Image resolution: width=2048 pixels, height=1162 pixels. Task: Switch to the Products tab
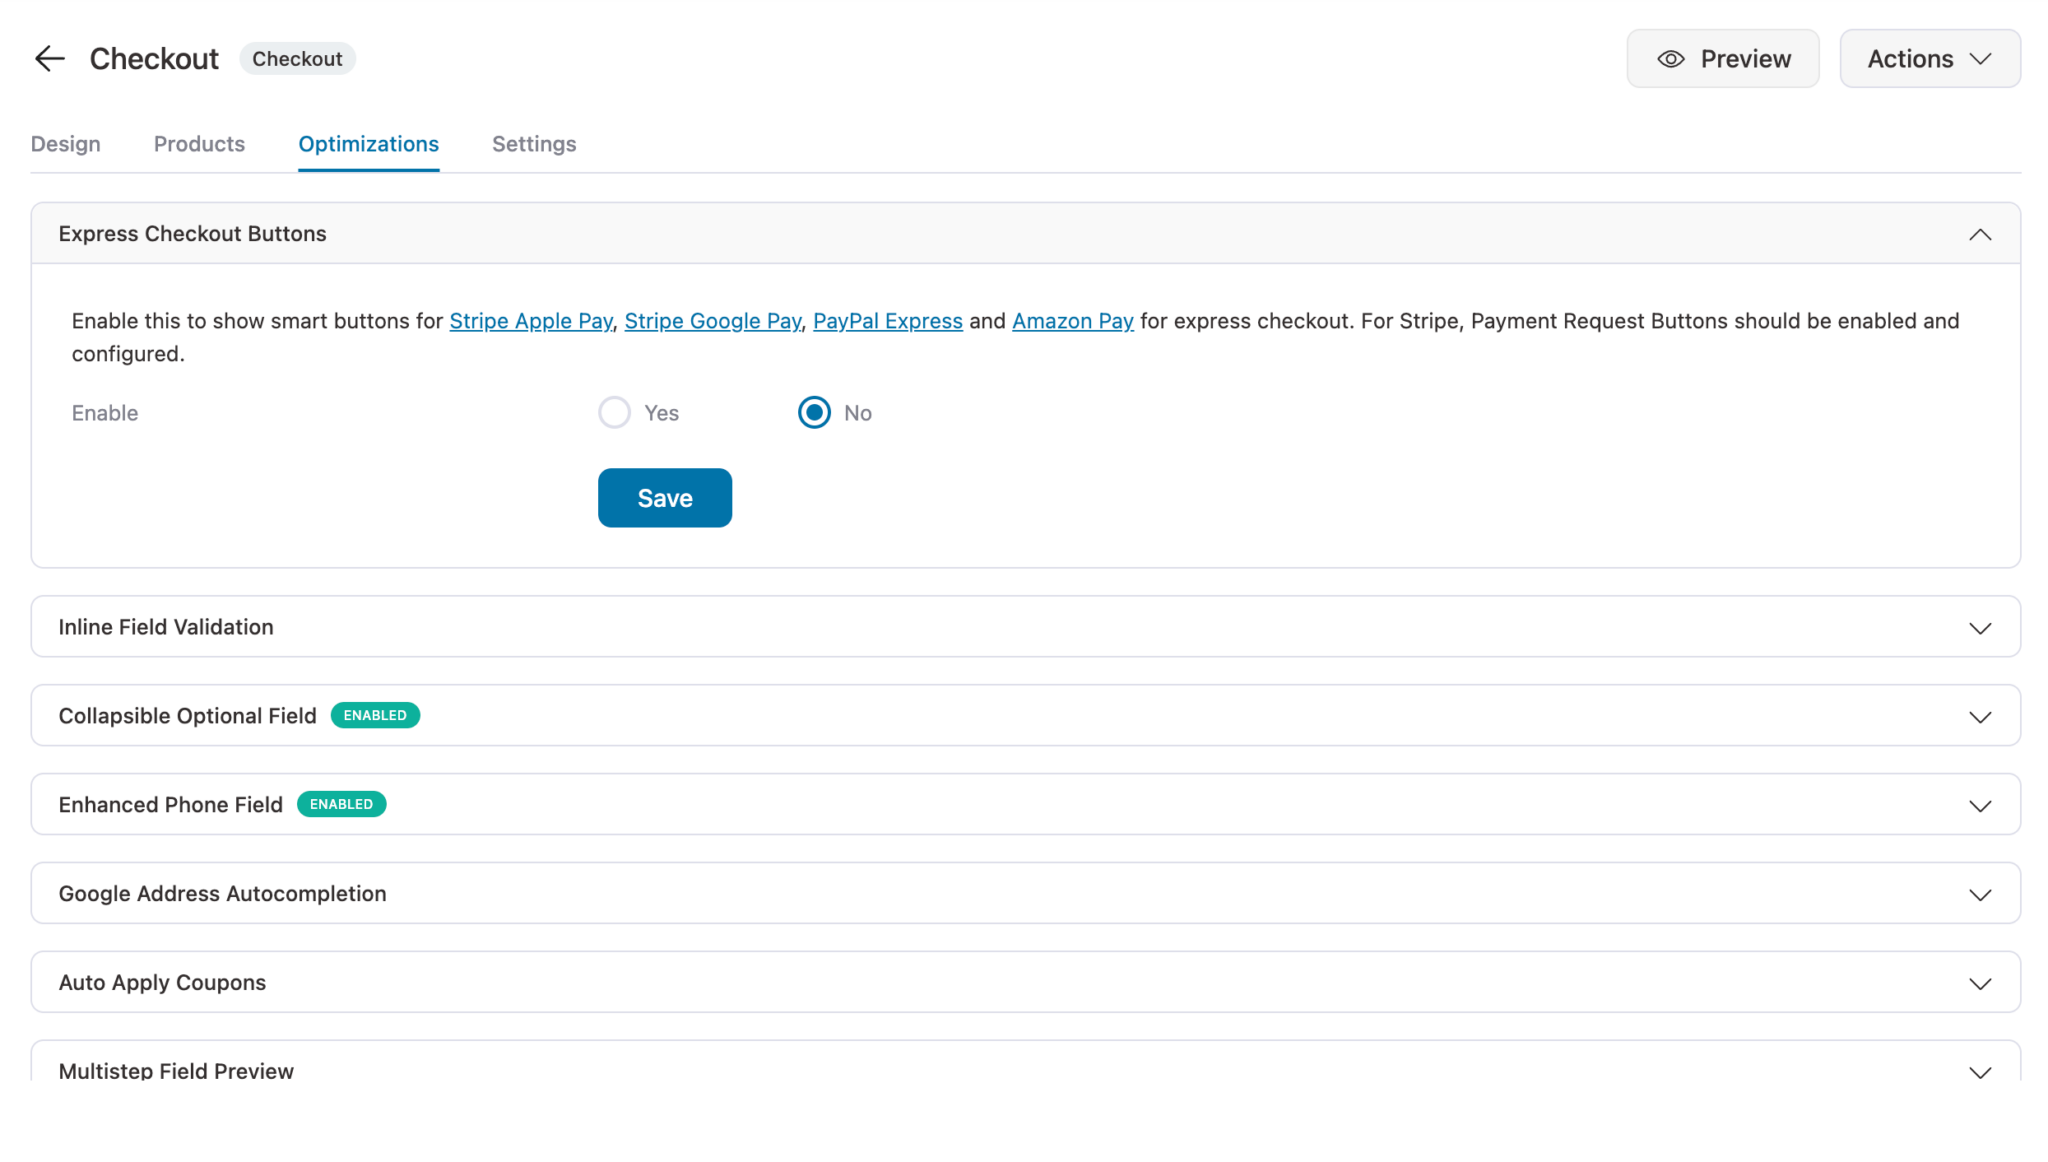coord(198,143)
